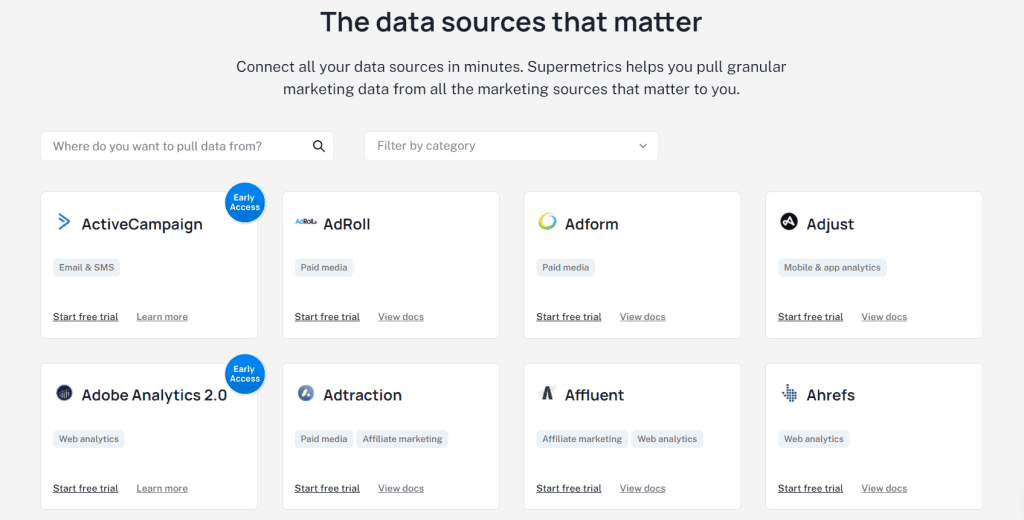Click the data source search field
Screen dimensions: 1024x520
175,146
